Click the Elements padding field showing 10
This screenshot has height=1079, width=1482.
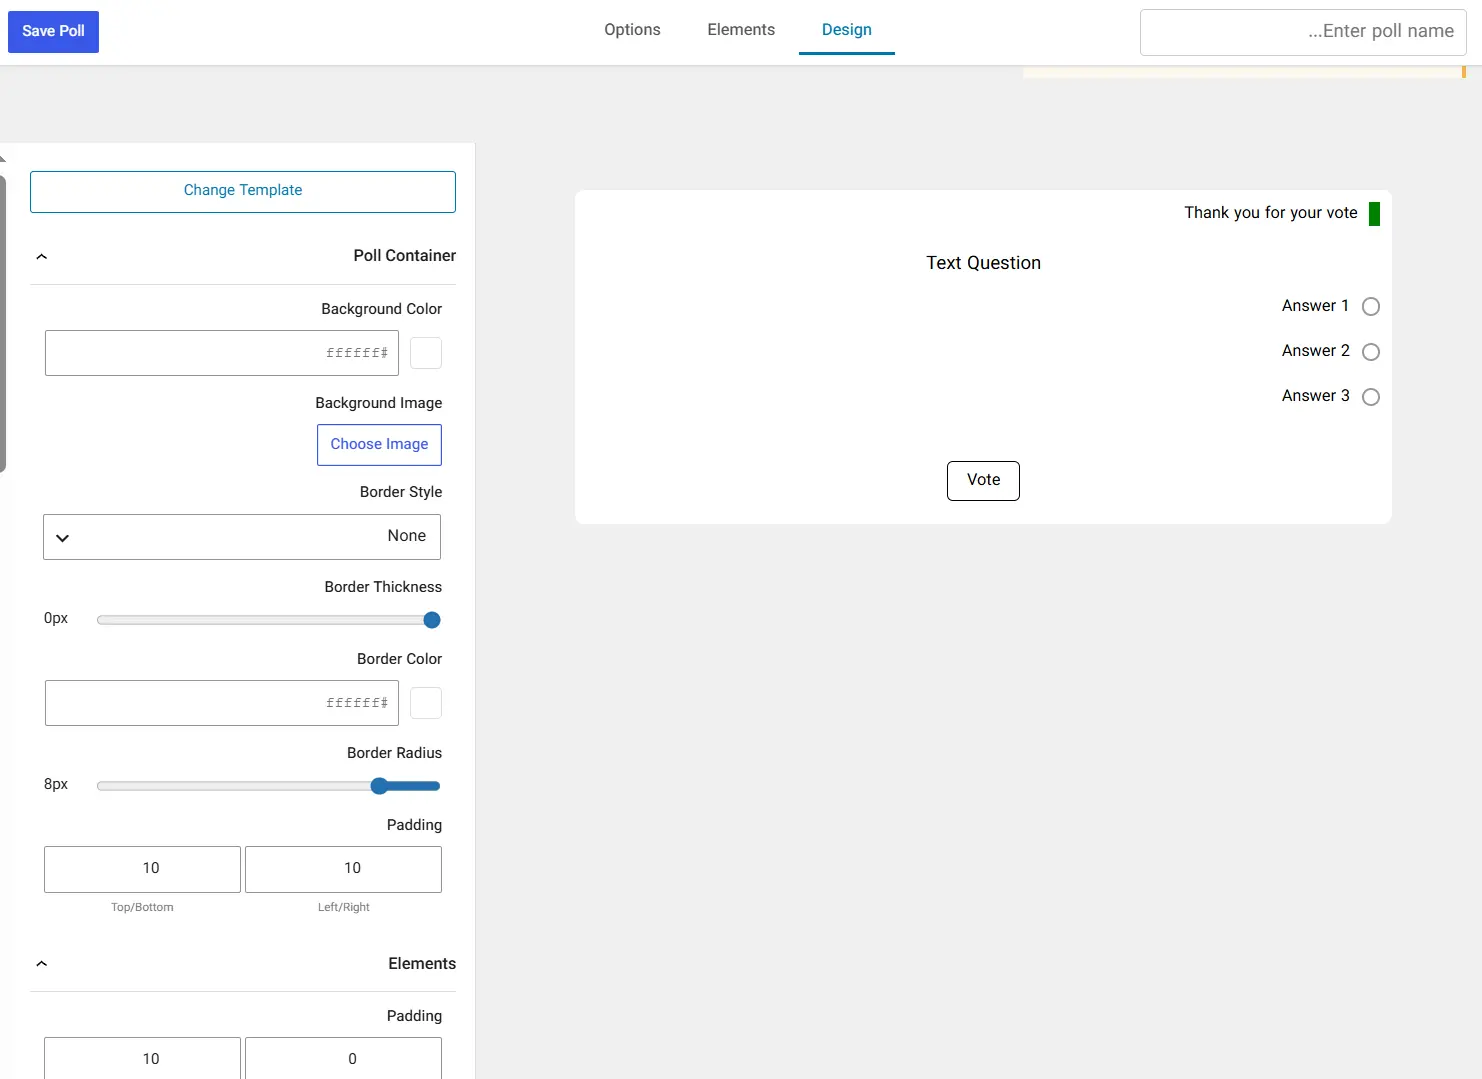coord(142,1058)
